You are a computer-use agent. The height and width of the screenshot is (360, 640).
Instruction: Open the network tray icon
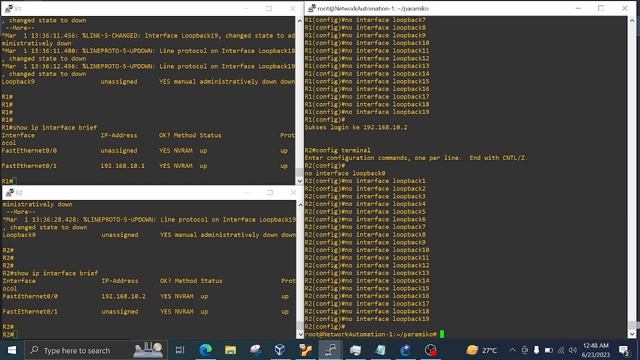[x=561, y=350]
